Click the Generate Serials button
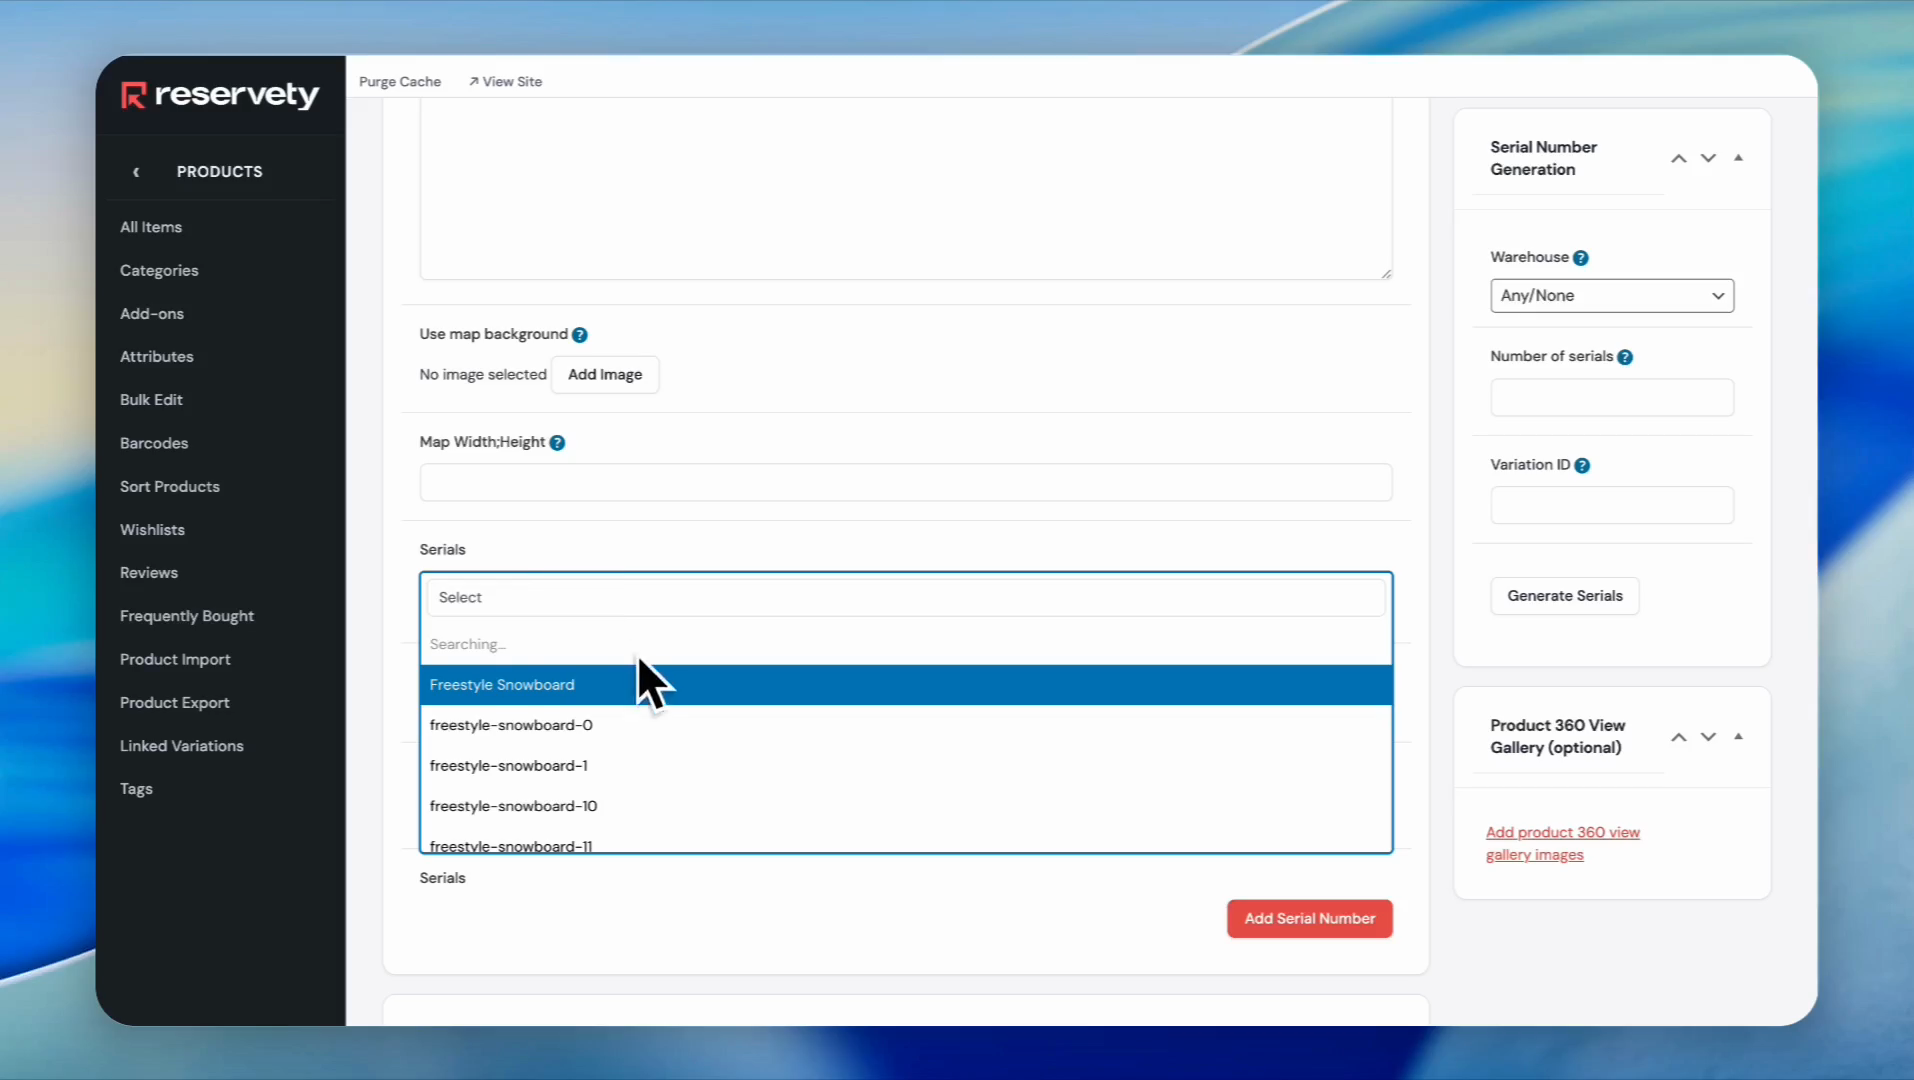 (1564, 596)
